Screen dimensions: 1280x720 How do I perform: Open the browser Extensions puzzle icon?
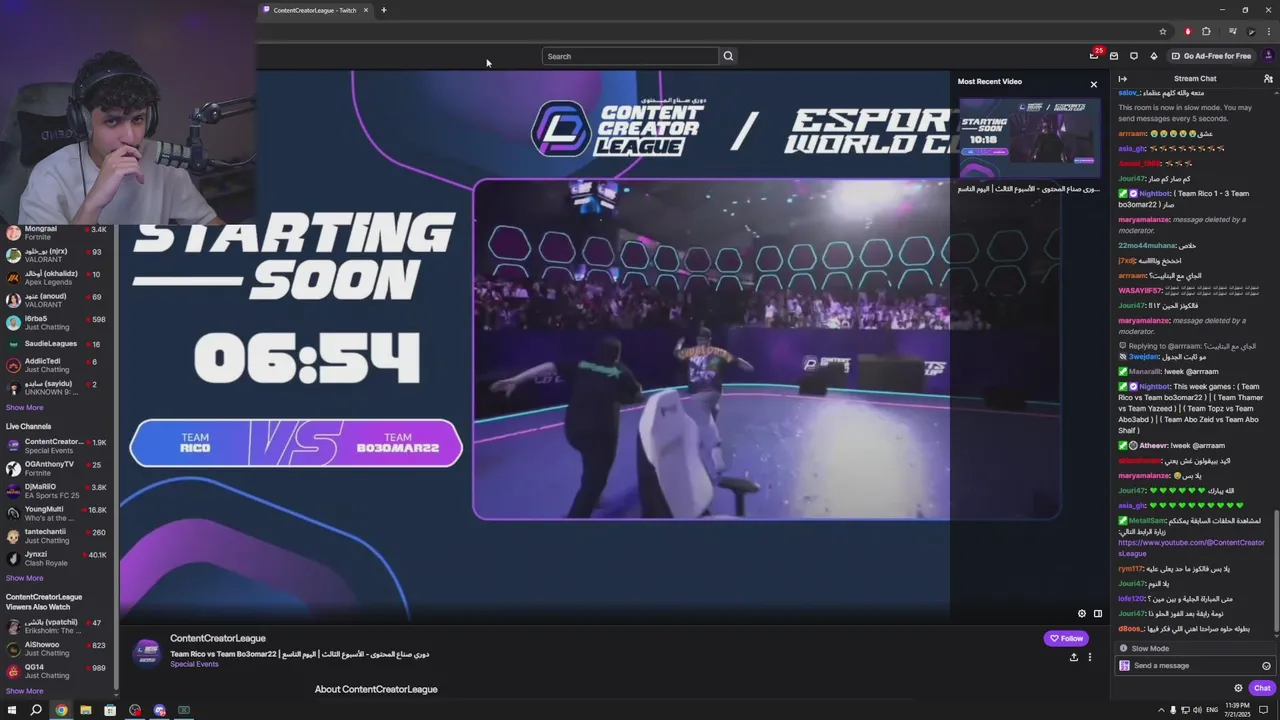(x=1206, y=31)
